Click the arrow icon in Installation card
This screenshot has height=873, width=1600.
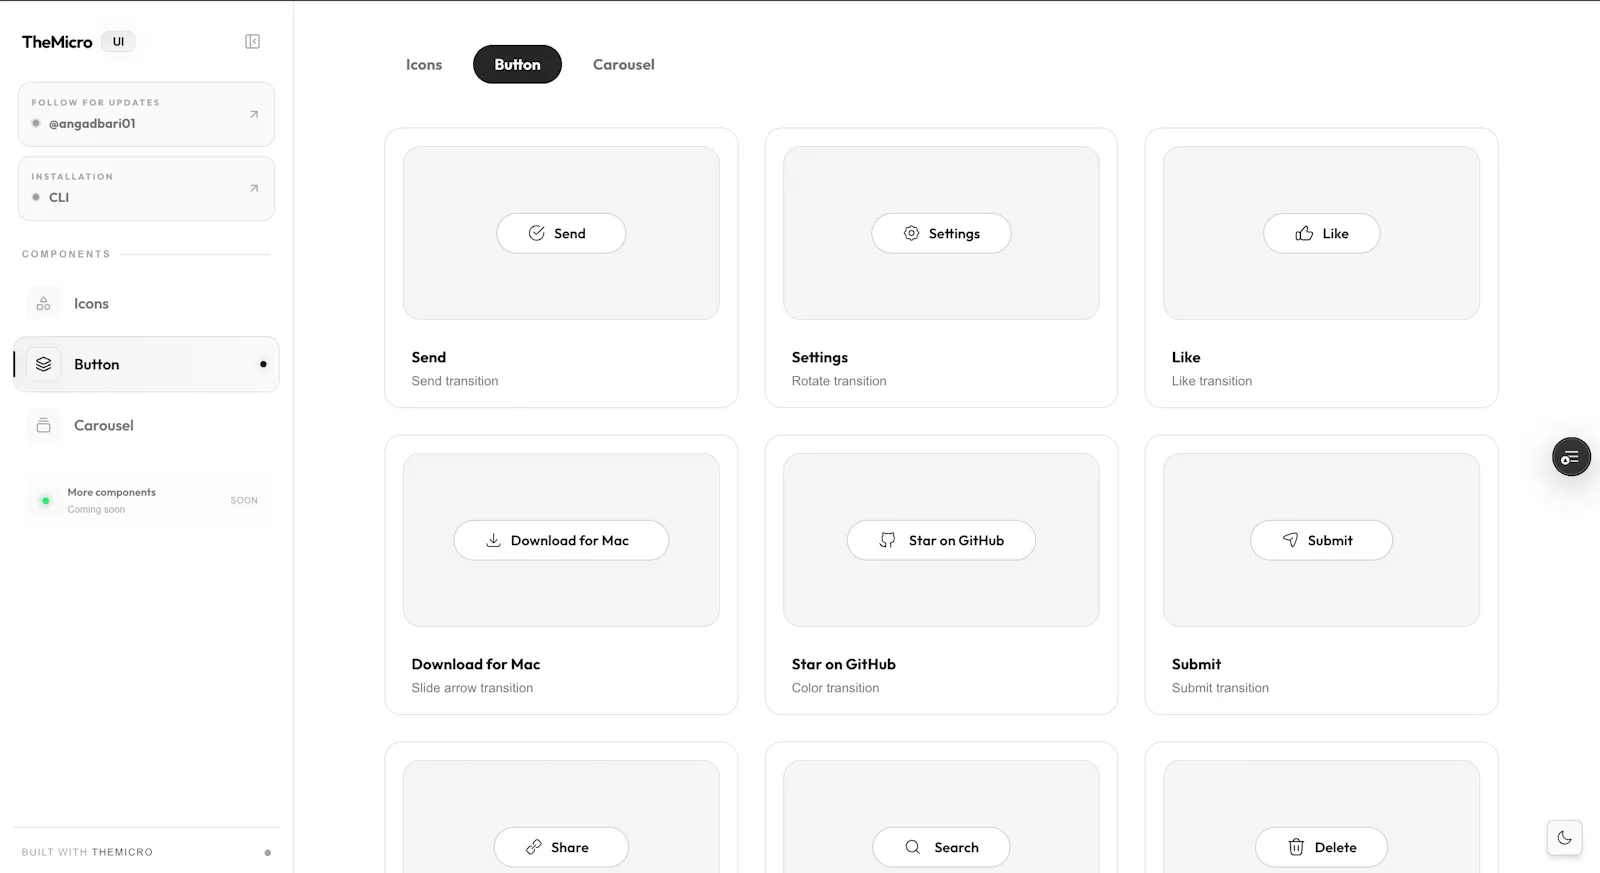click(254, 188)
